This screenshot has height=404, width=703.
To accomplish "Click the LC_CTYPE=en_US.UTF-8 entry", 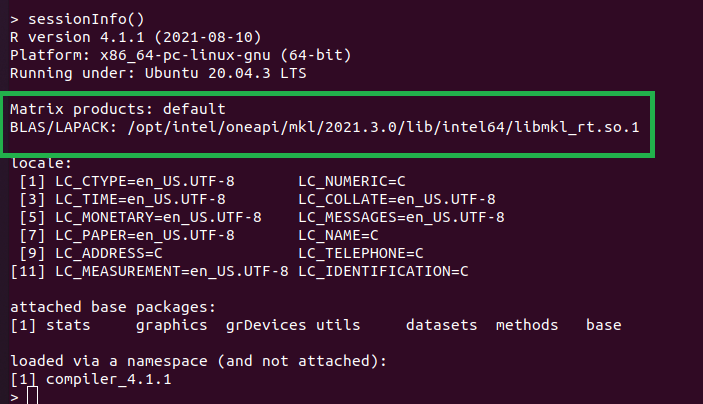I will click(x=144, y=181).
